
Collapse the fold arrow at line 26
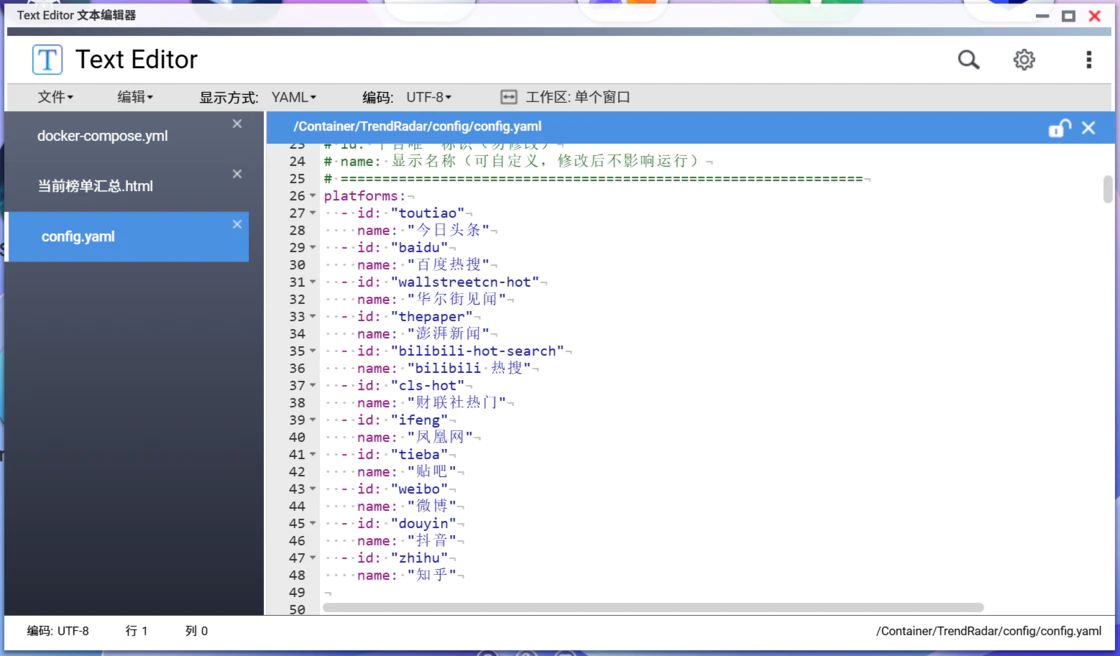[x=313, y=196]
